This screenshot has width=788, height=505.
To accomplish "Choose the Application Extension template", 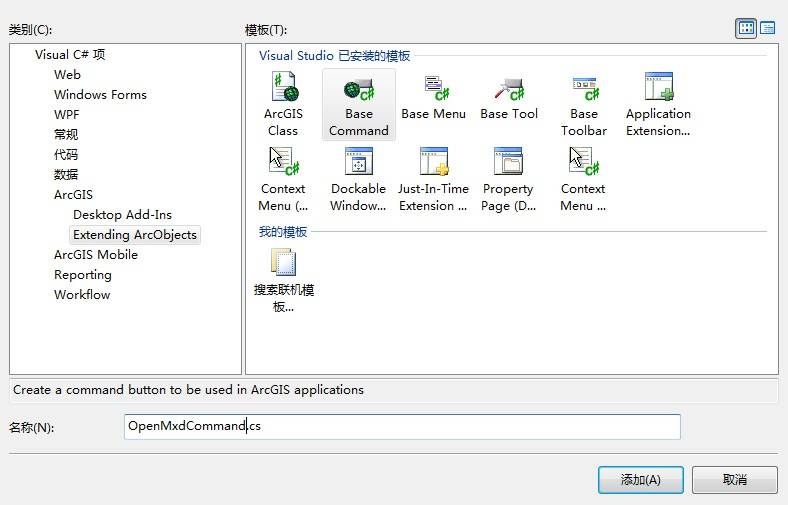I will coord(658,105).
